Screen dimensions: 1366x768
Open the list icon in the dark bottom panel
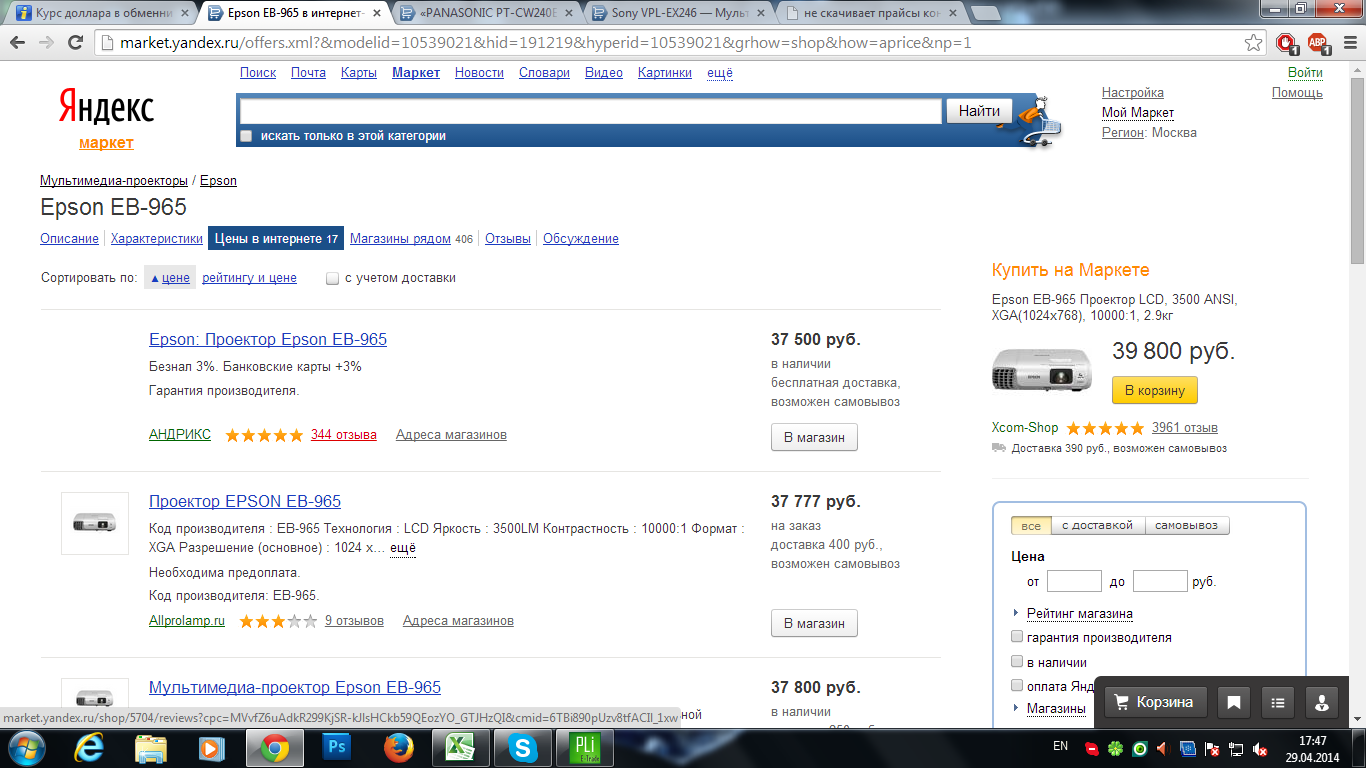click(1278, 702)
